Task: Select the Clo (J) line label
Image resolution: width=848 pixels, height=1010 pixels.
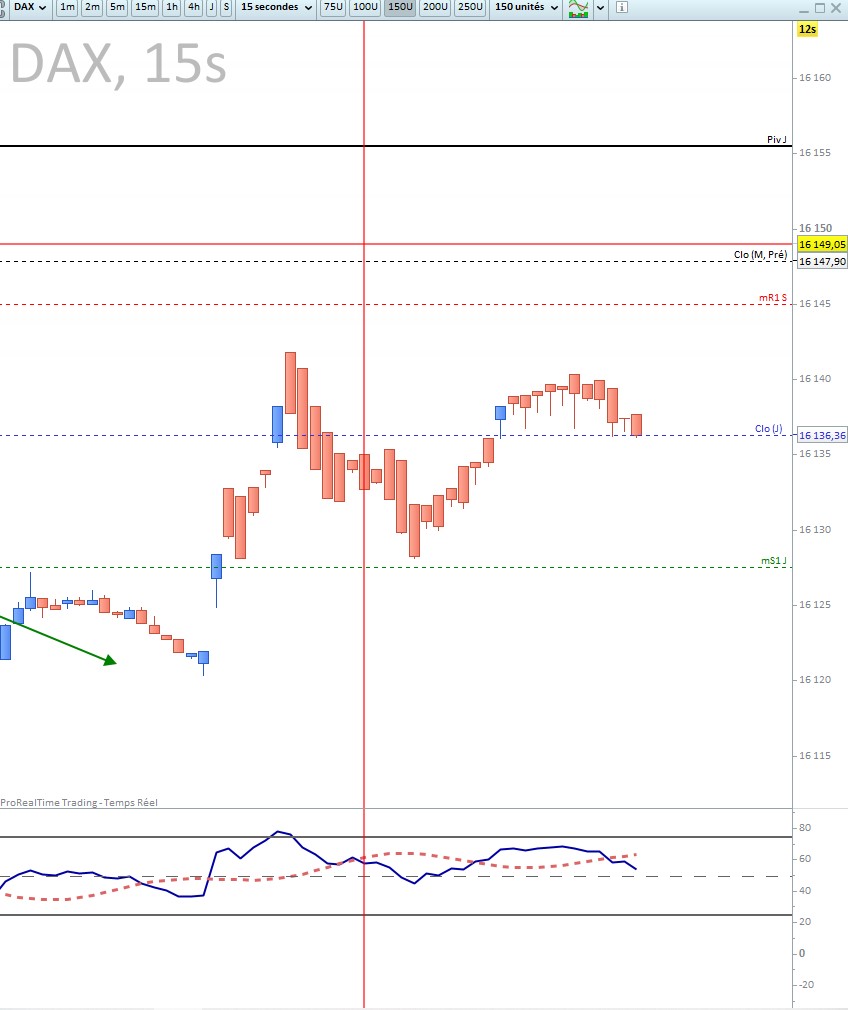Action: [x=769, y=428]
